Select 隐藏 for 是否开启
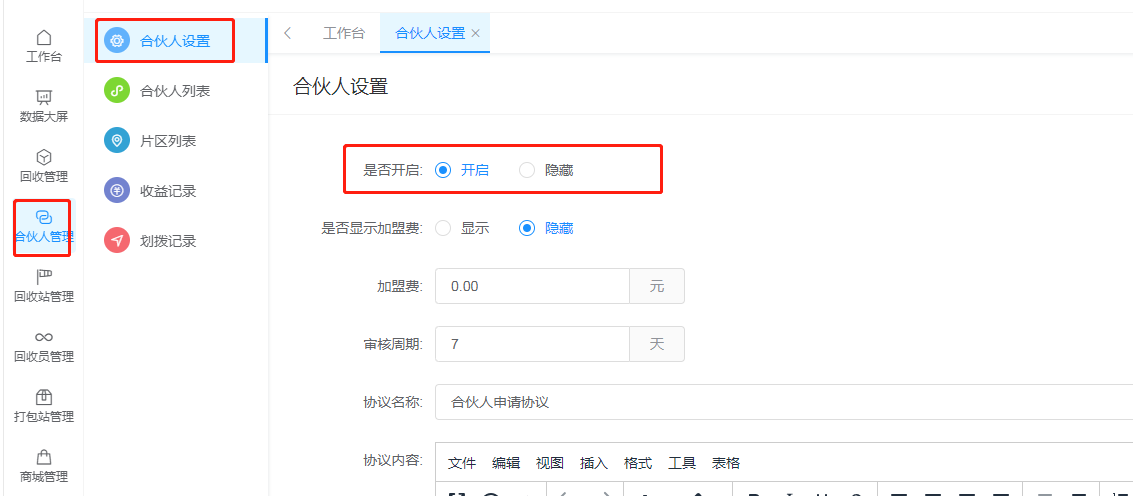The height and width of the screenshot is (496, 1133). tap(527, 170)
